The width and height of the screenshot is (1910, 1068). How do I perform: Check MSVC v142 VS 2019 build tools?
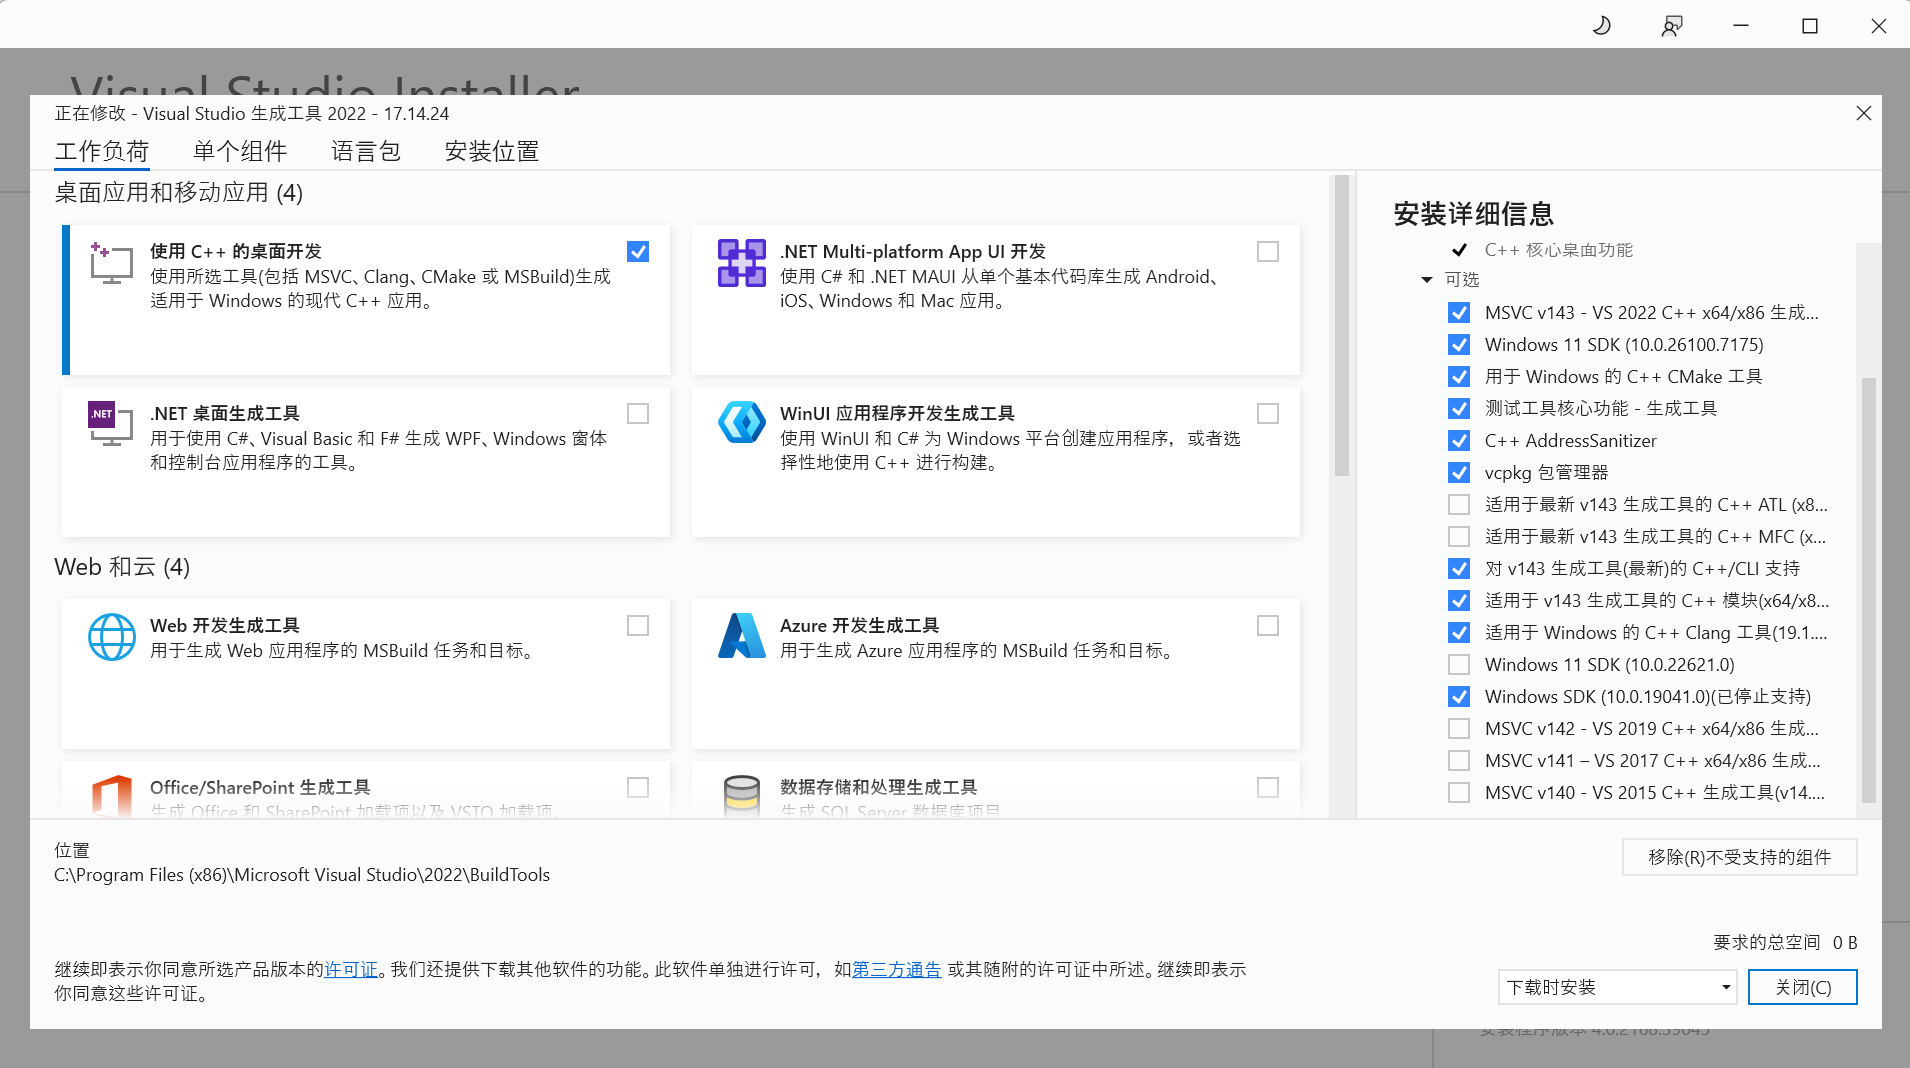tap(1459, 729)
